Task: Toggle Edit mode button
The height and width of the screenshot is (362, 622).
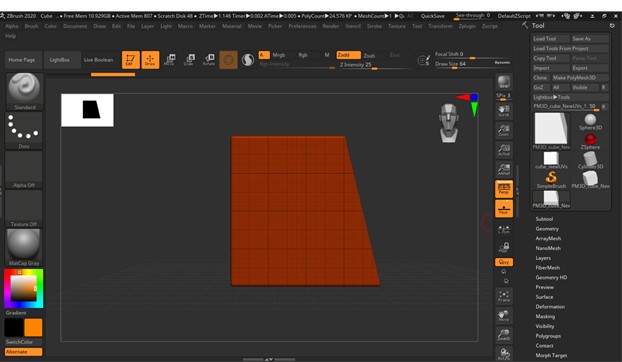Action: (x=131, y=60)
